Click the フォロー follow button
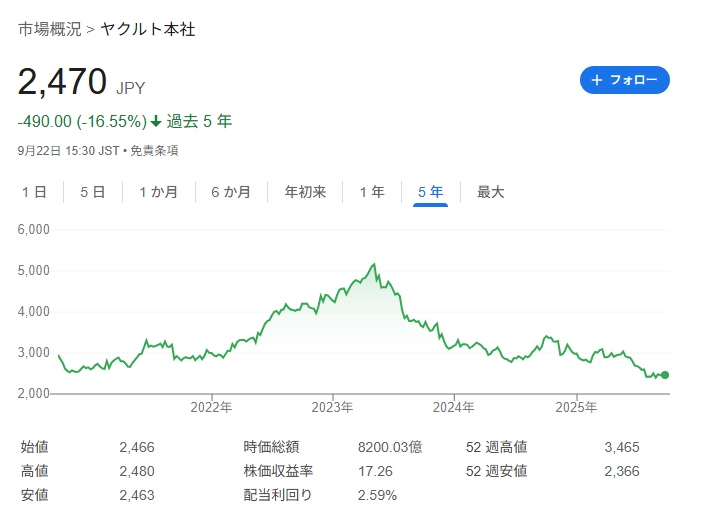The width and height of the screenshot is (714, 519). click(624, 80)
